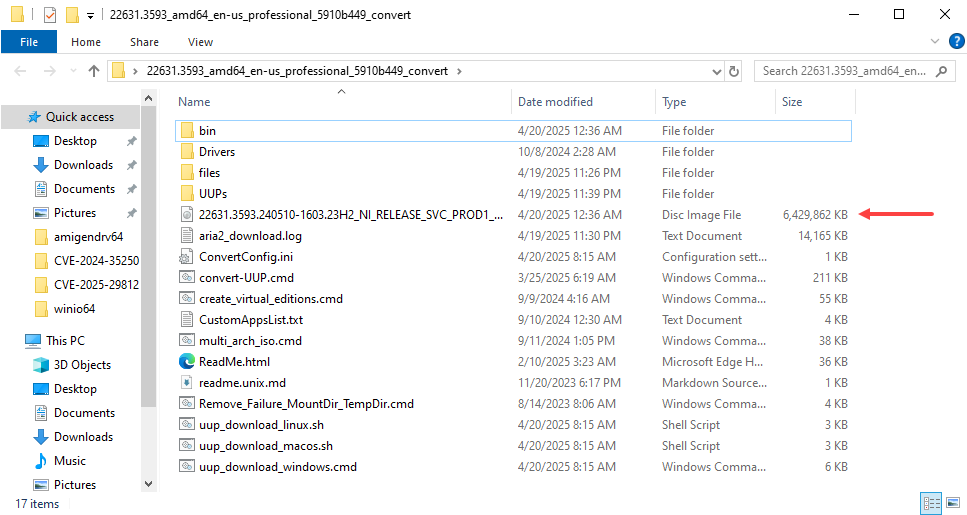Image resolution: width=967 pixels, height=515 pixels.
Task: Select the ConvertConfig.ini file
Action: tap(513, 257)
